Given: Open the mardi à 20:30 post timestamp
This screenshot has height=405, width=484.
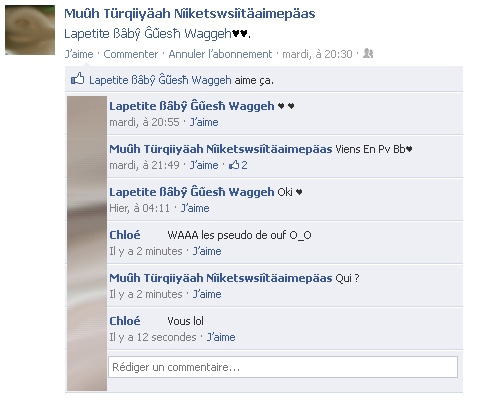Looking at the screenshot, I should tap(317, 54).
